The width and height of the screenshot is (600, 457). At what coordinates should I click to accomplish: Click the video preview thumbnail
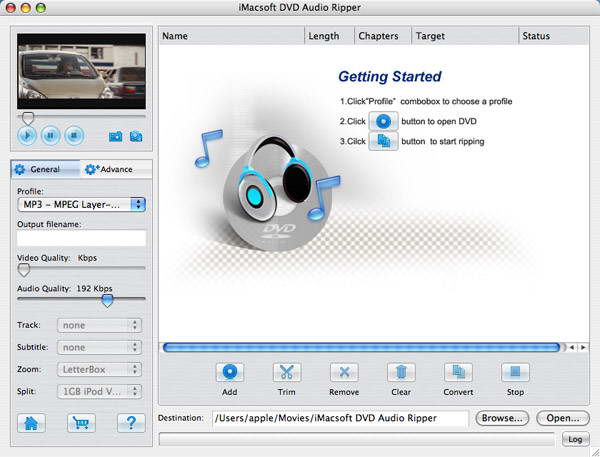click(81, 71)
